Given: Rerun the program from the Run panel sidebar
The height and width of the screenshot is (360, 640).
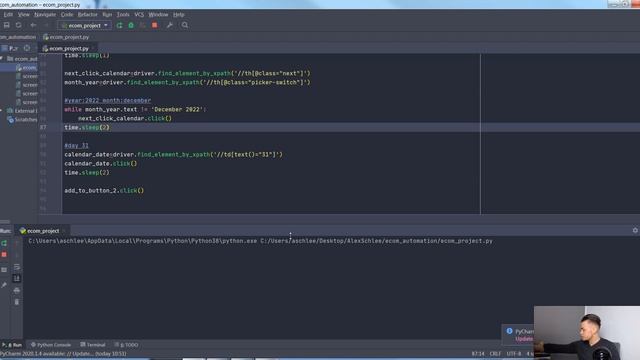Looking at the screenshot, I should point(4,243).
